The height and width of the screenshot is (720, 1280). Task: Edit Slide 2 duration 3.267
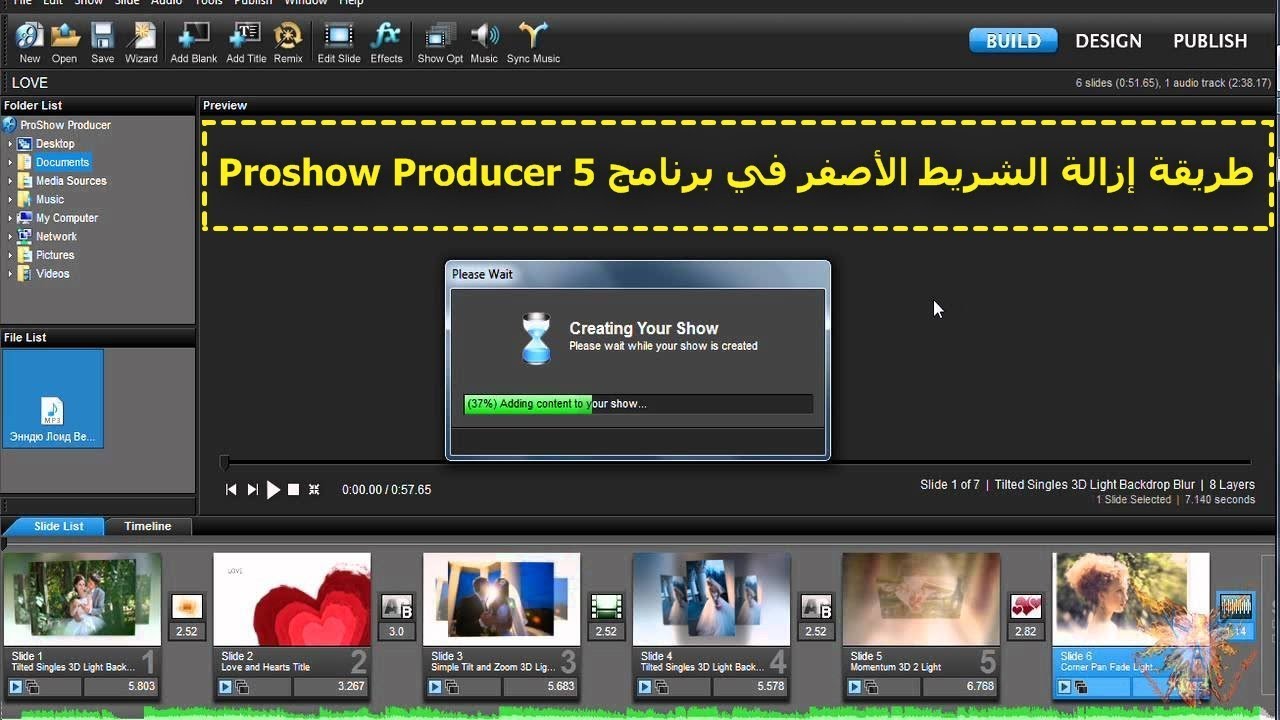(x=331, y=687)
